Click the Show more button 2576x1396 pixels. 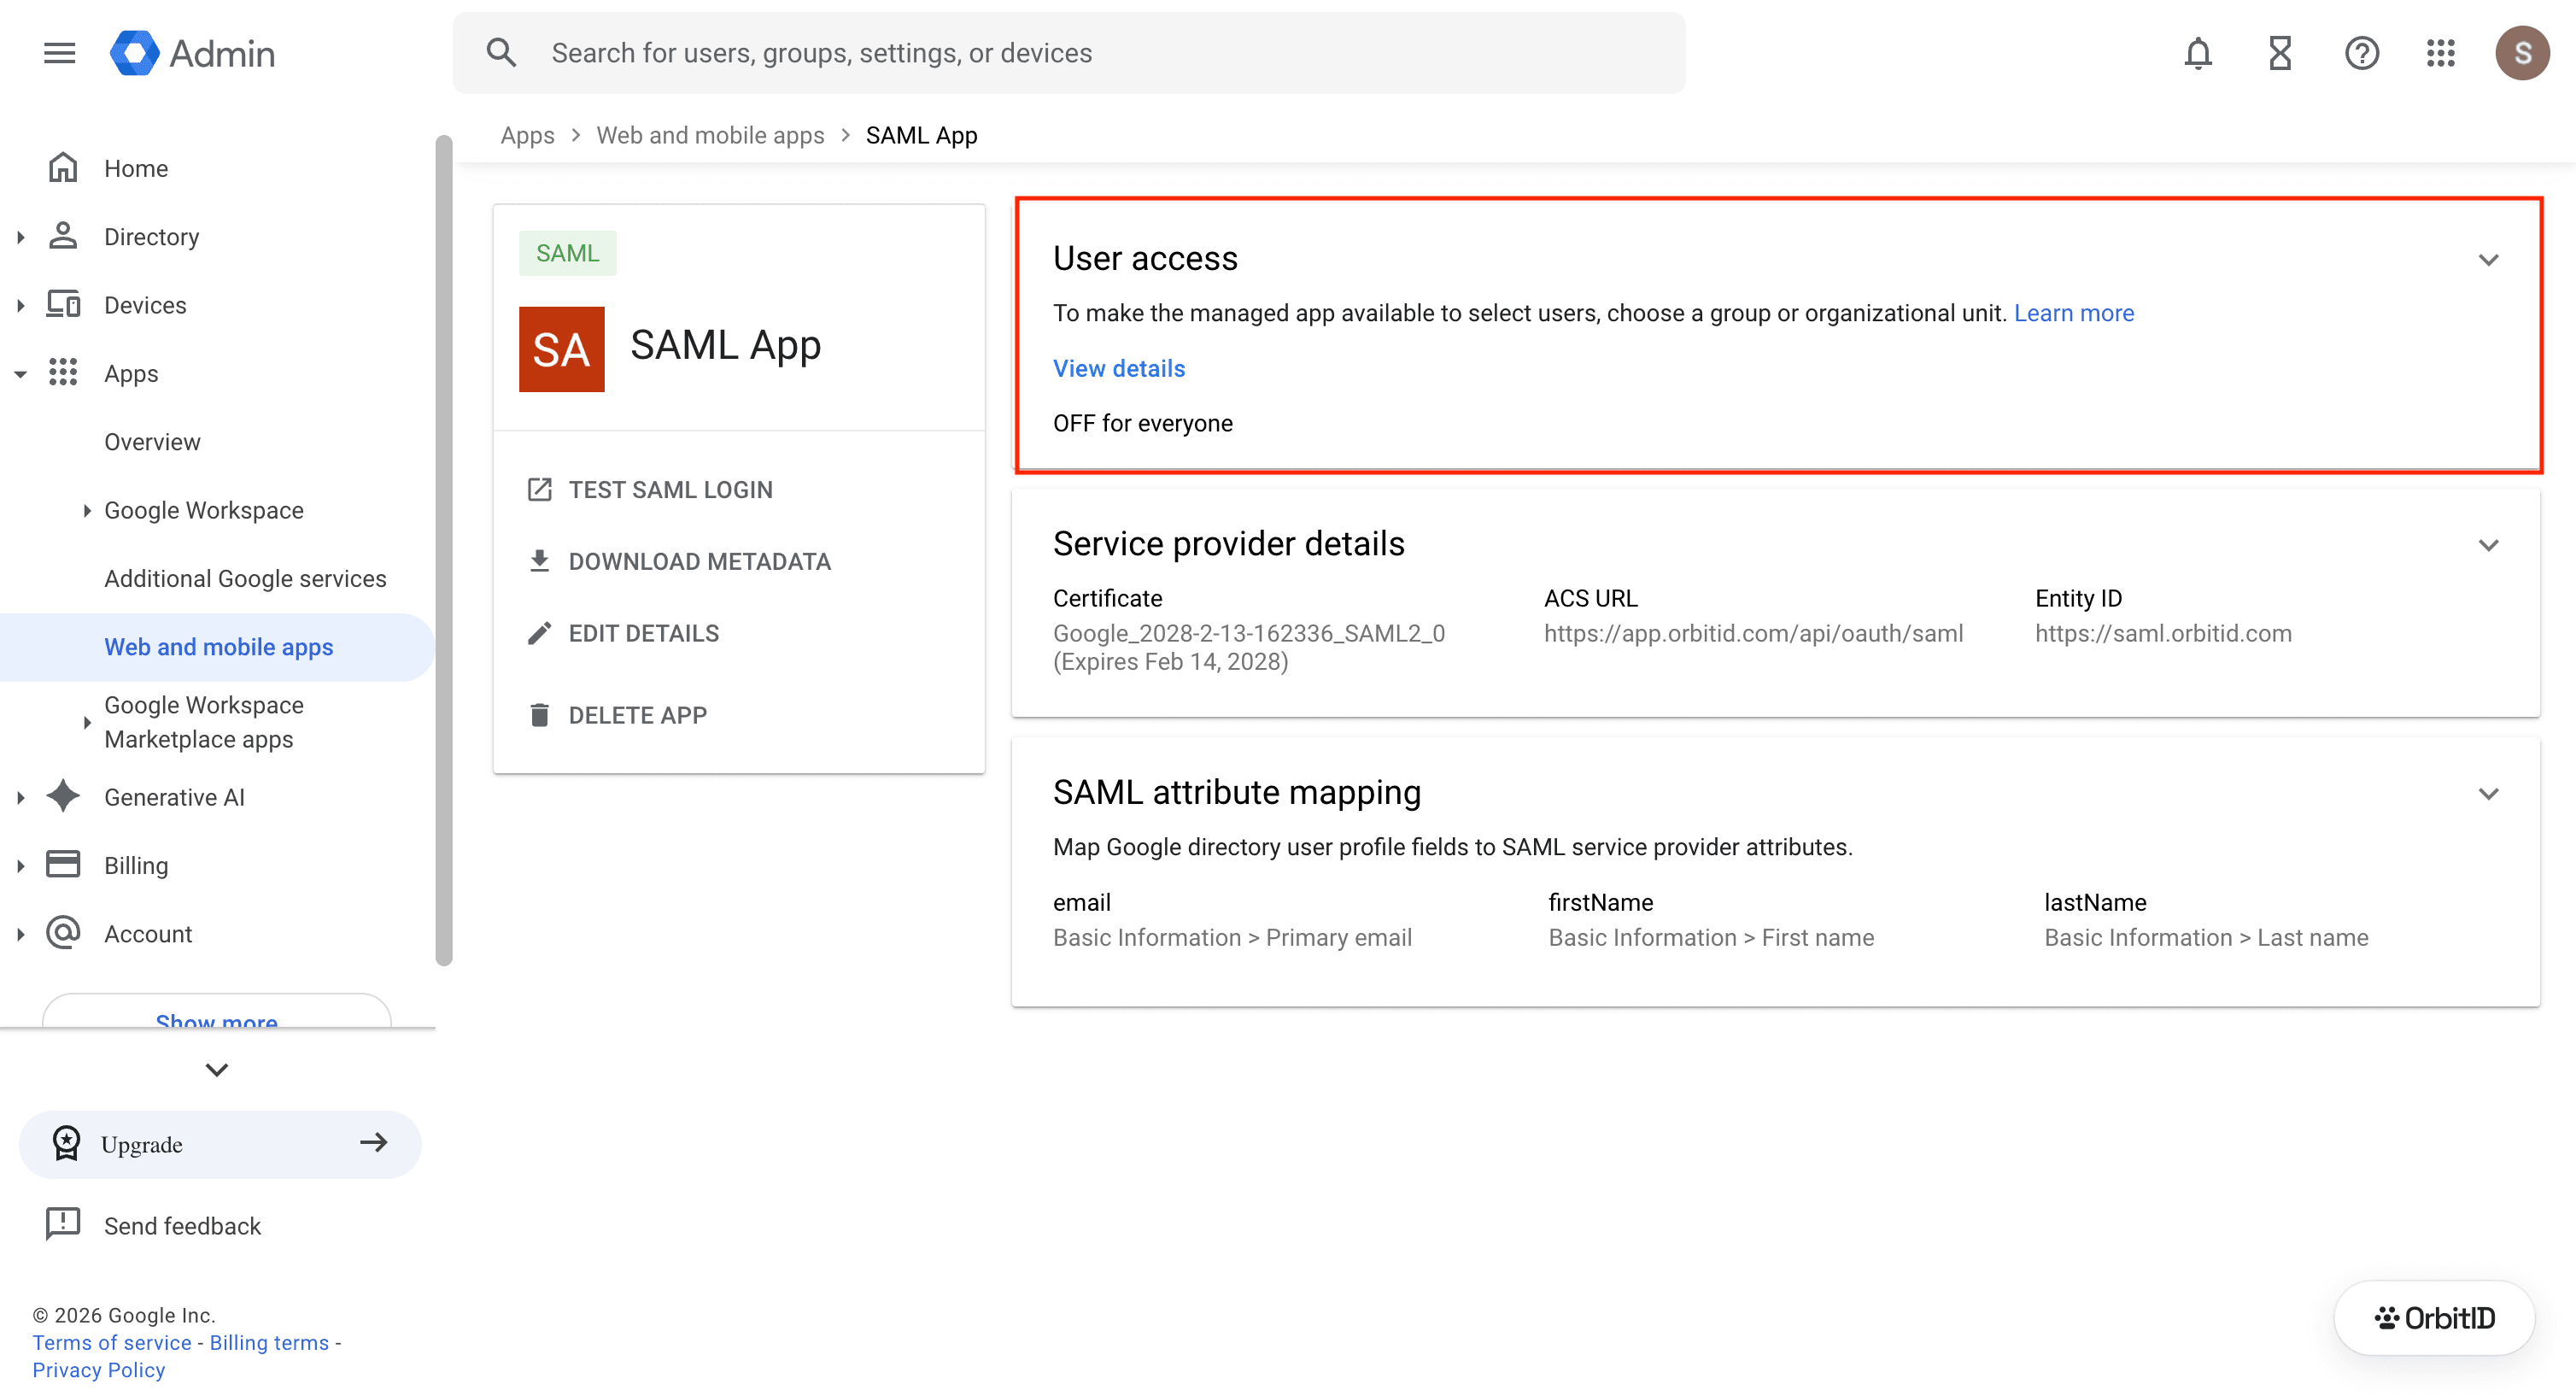[217, 1010]
